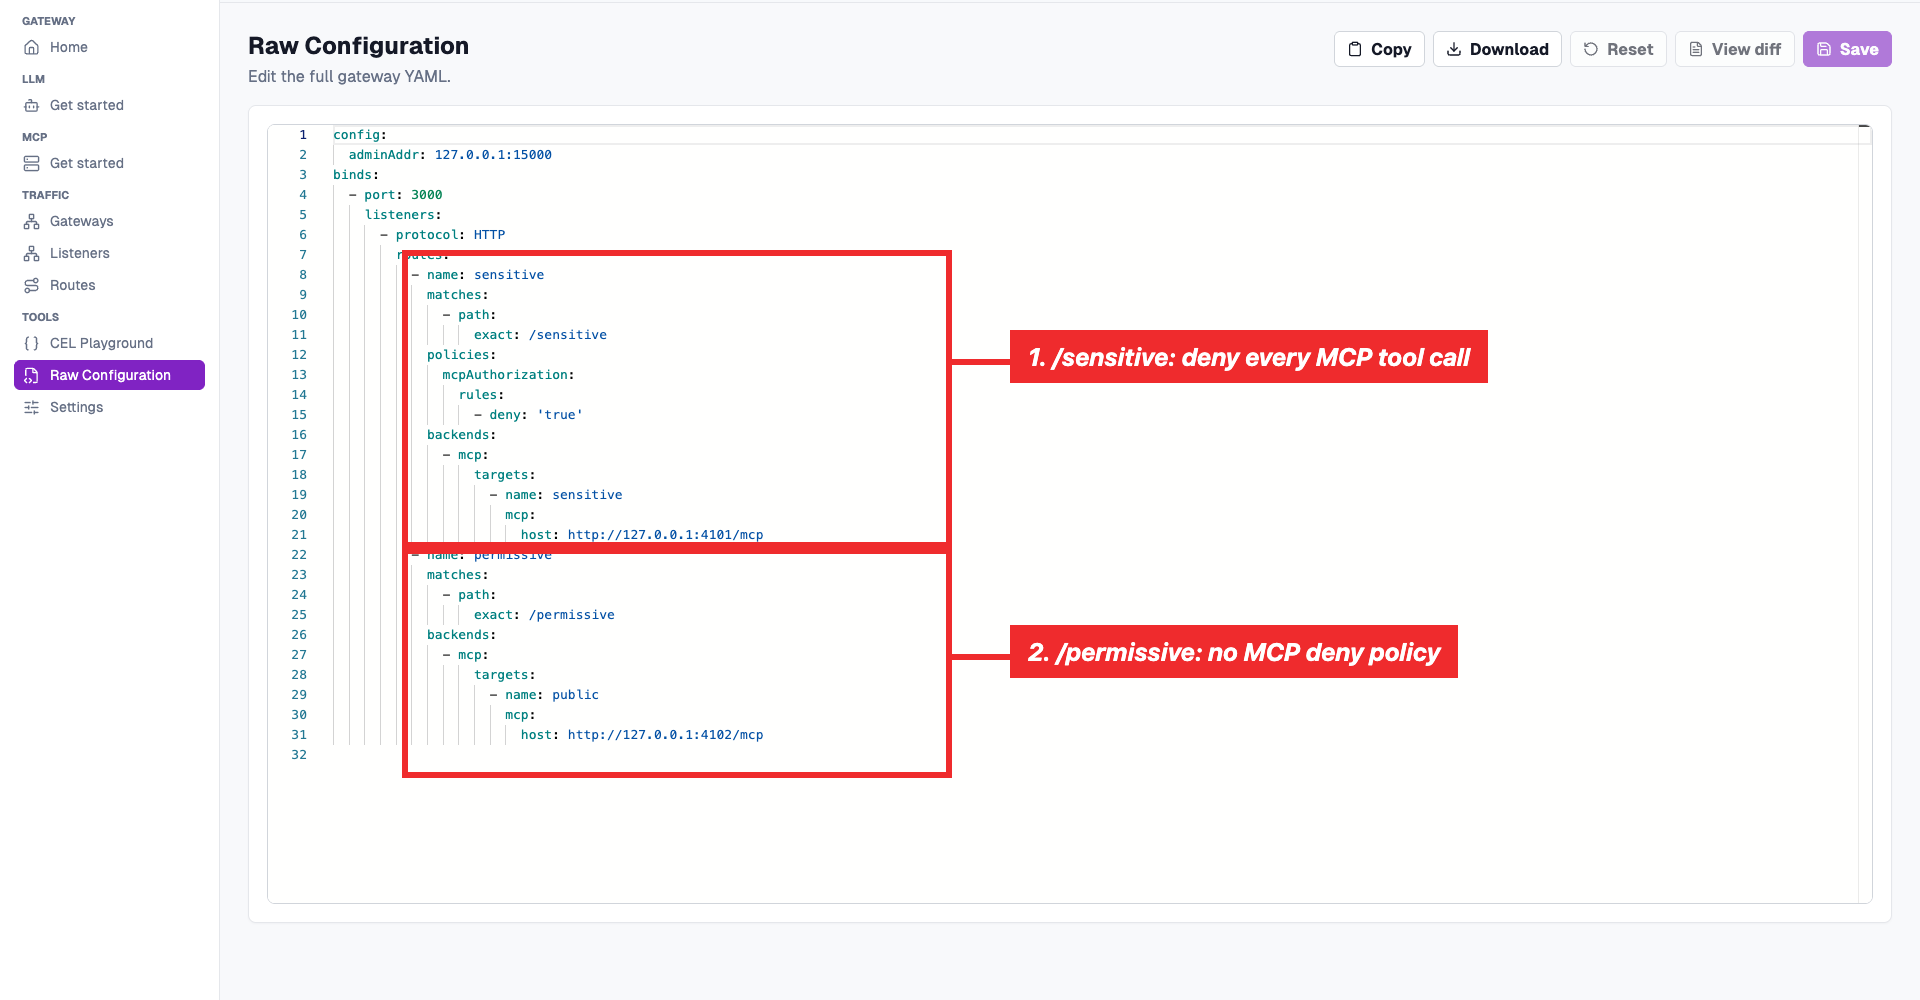Click the Routes icon
1920x1000 pixels.
[31, 285]
